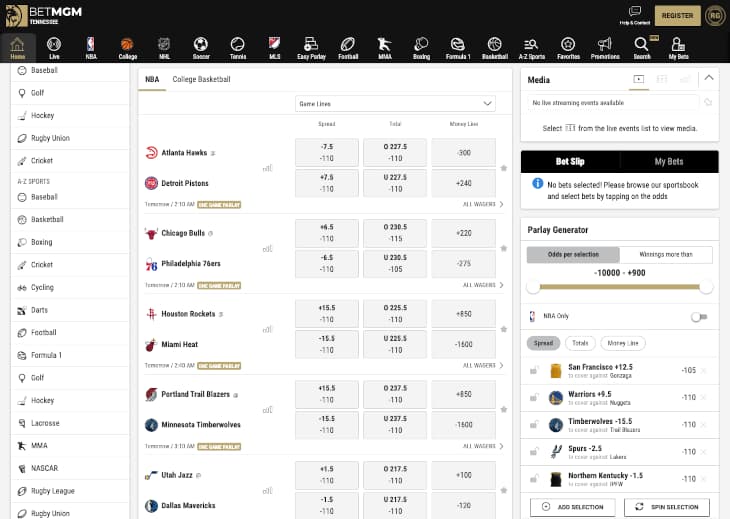Screen dimensions: 730x519
Task: Select the NBA tab above game lines
Action: 152,79
